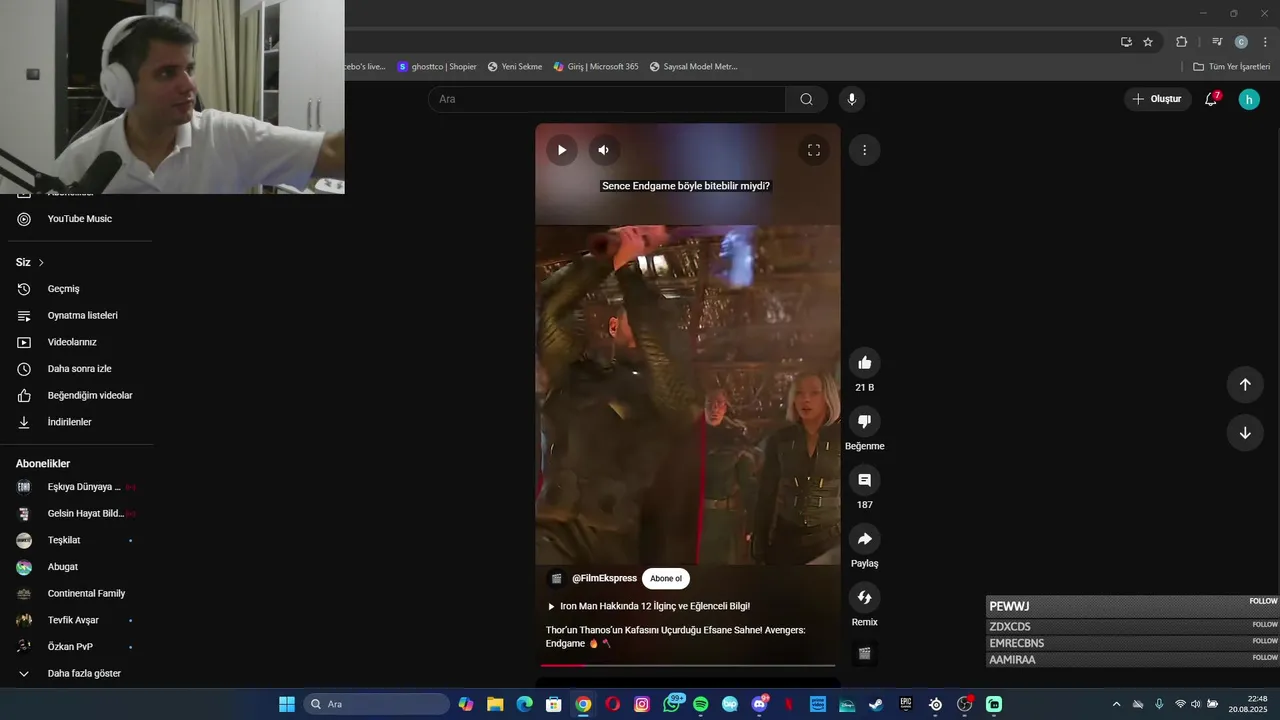
Task: Open Chrome extensions puzzle icon
Action: pyautogui.click(x=1181, y=42)
